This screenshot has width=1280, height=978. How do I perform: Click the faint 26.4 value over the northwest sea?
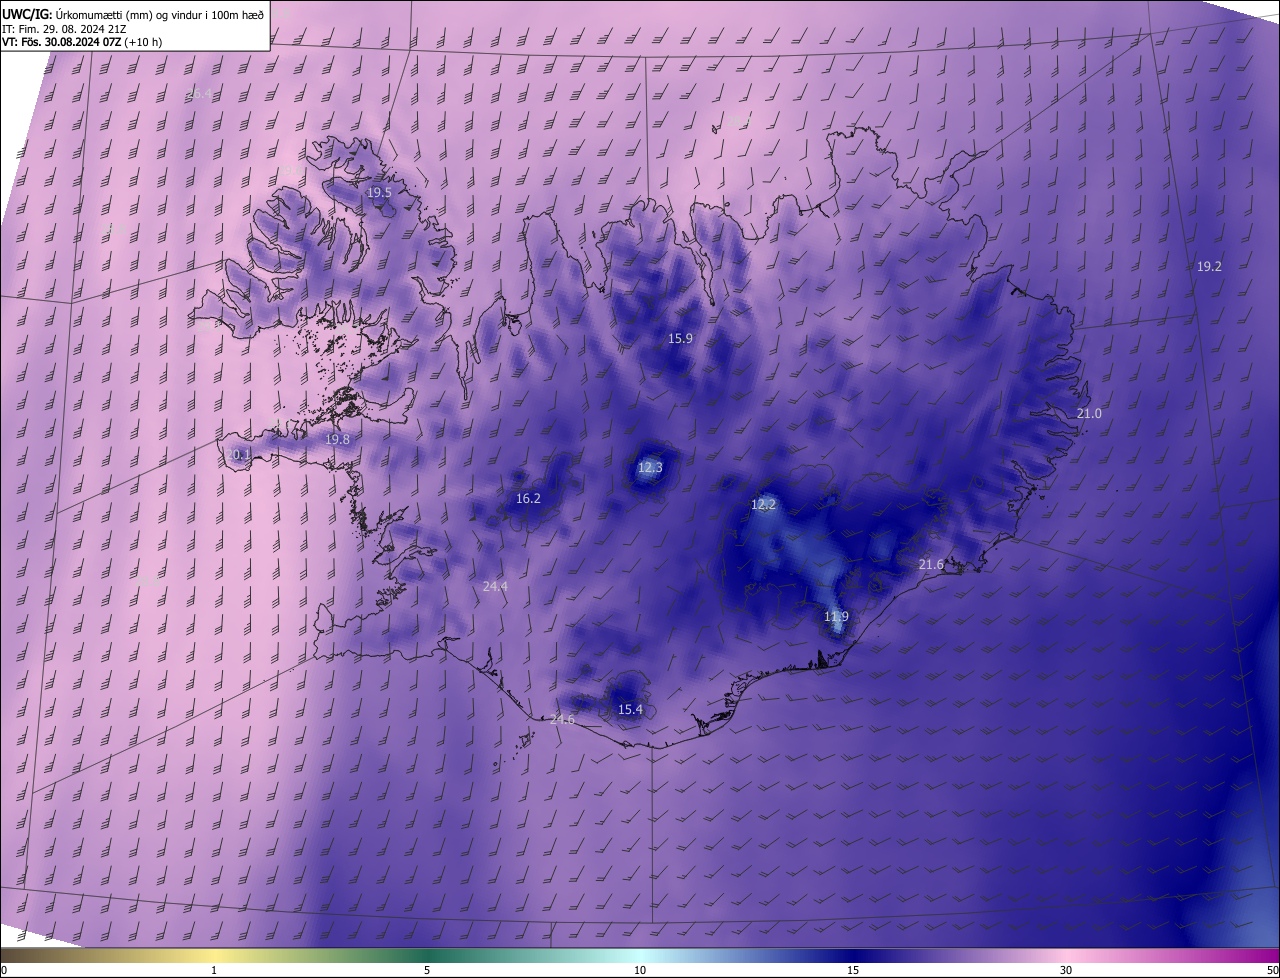tap(200, 94)
